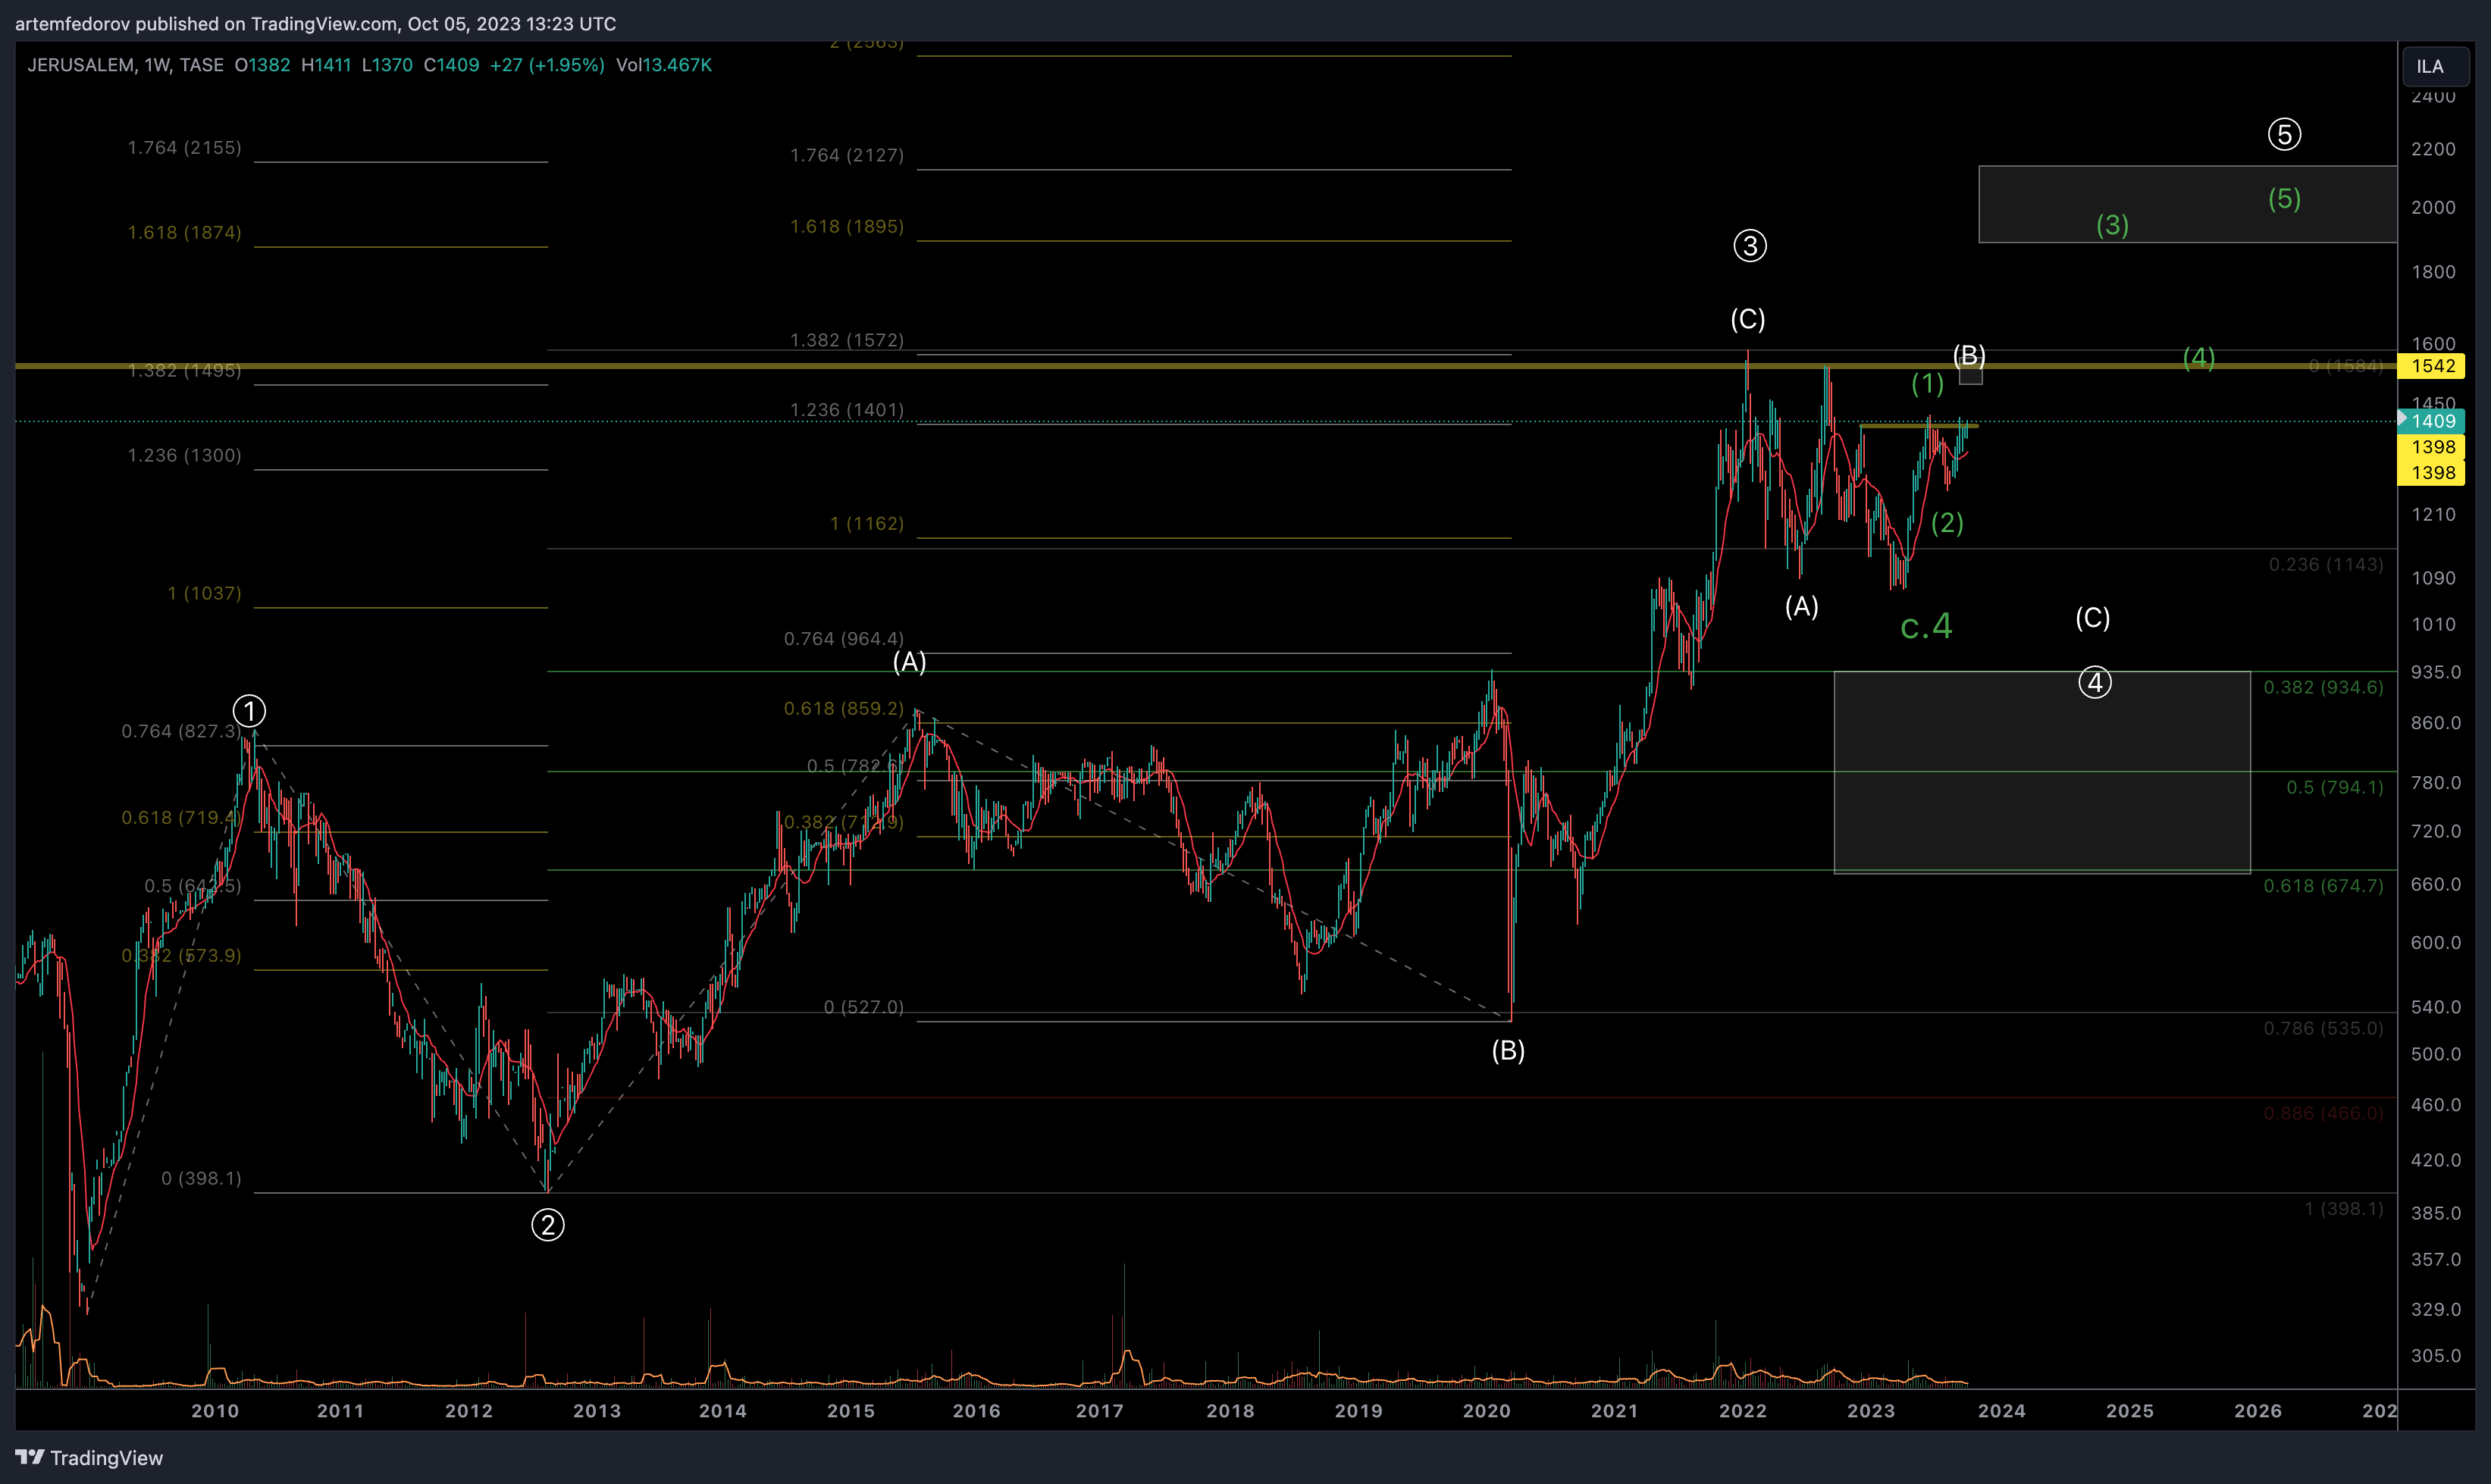Click the 2015 year on time axis
Screen dimensions: 2491x1484
pyautogui.click(x=851, y=1410)
